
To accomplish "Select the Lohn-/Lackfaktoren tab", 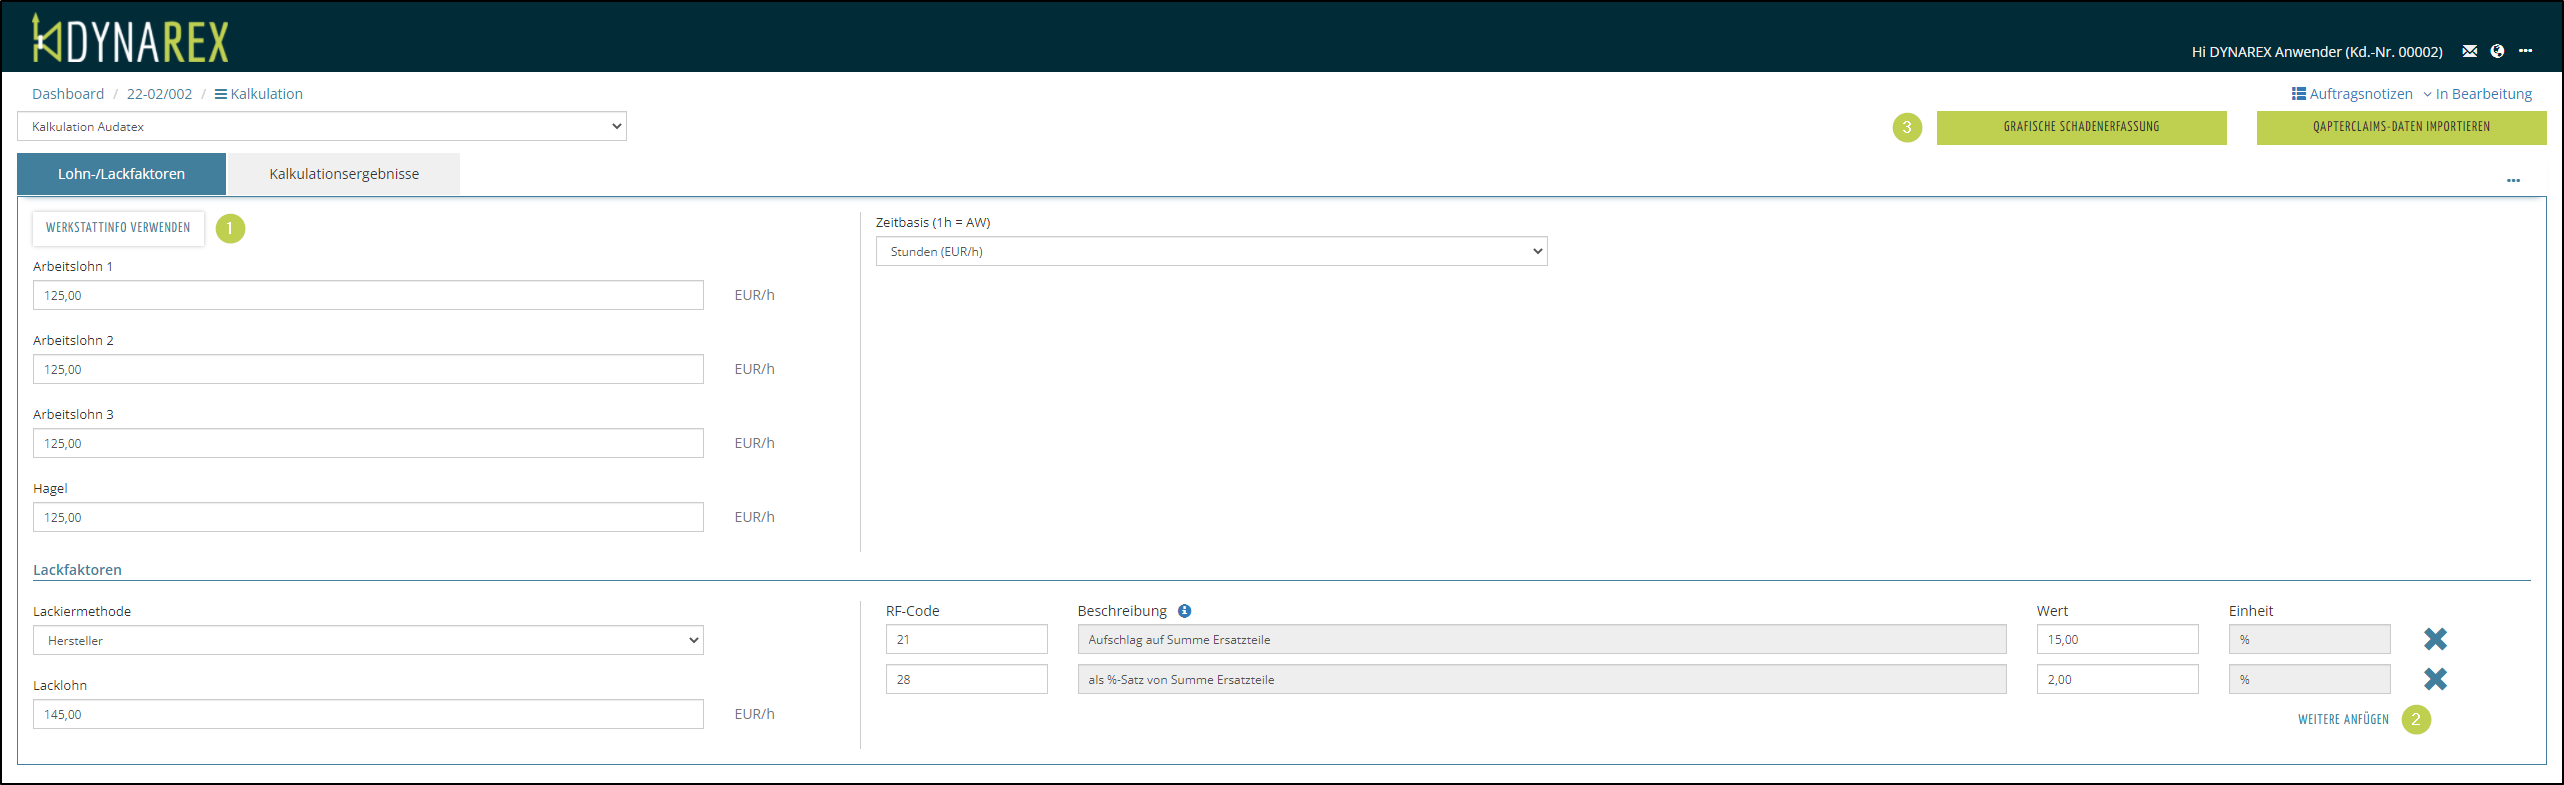I will 121,174.
